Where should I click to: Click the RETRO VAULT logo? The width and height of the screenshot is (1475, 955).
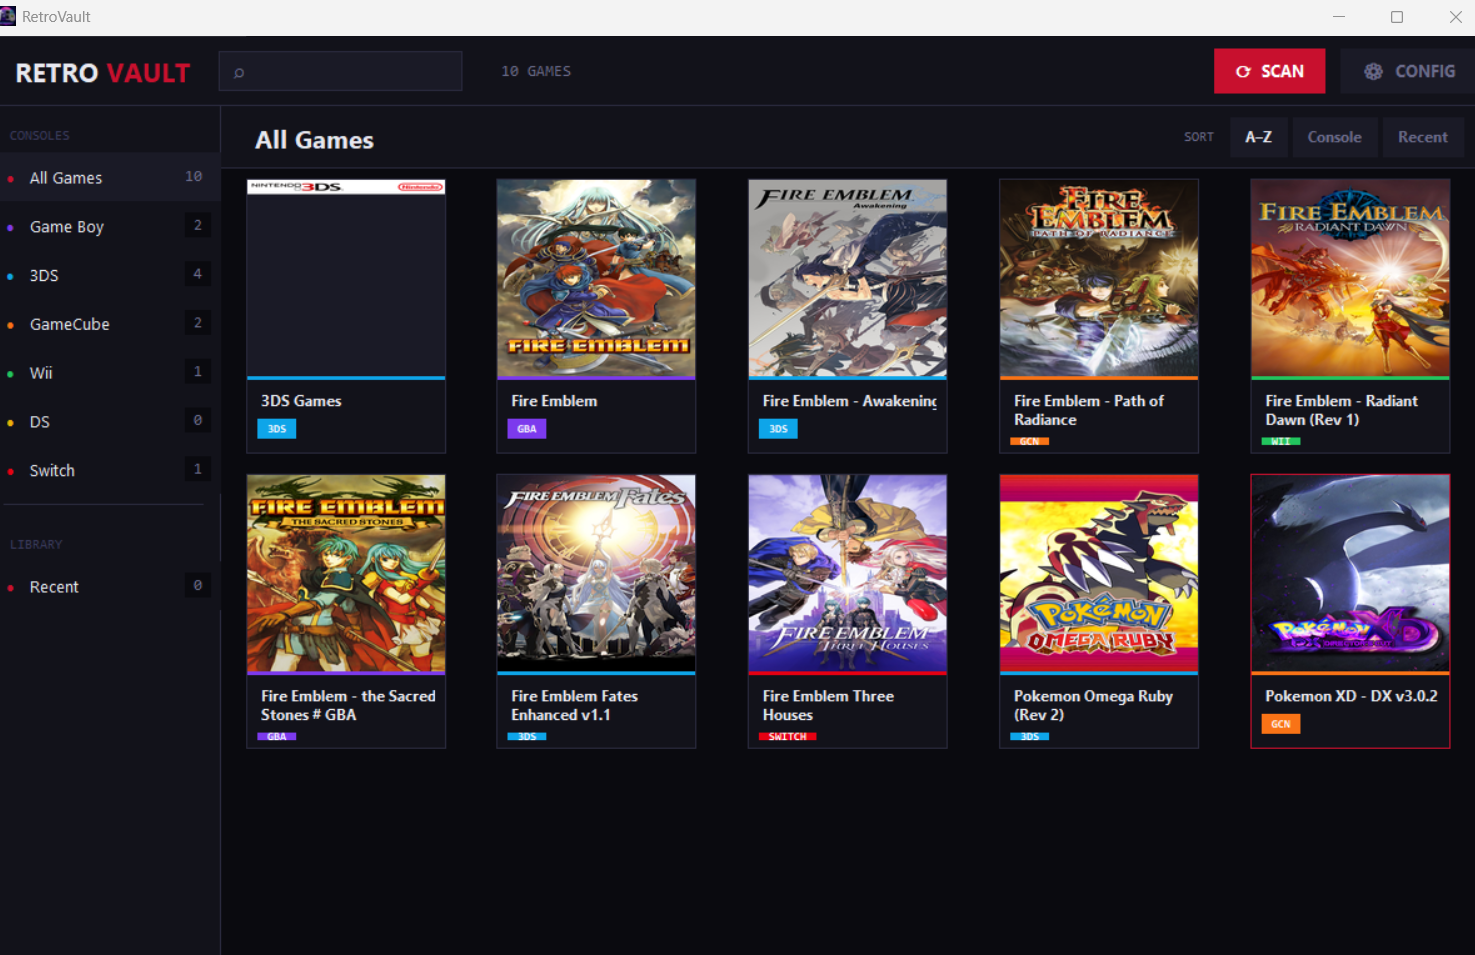[x=103, y=73]
